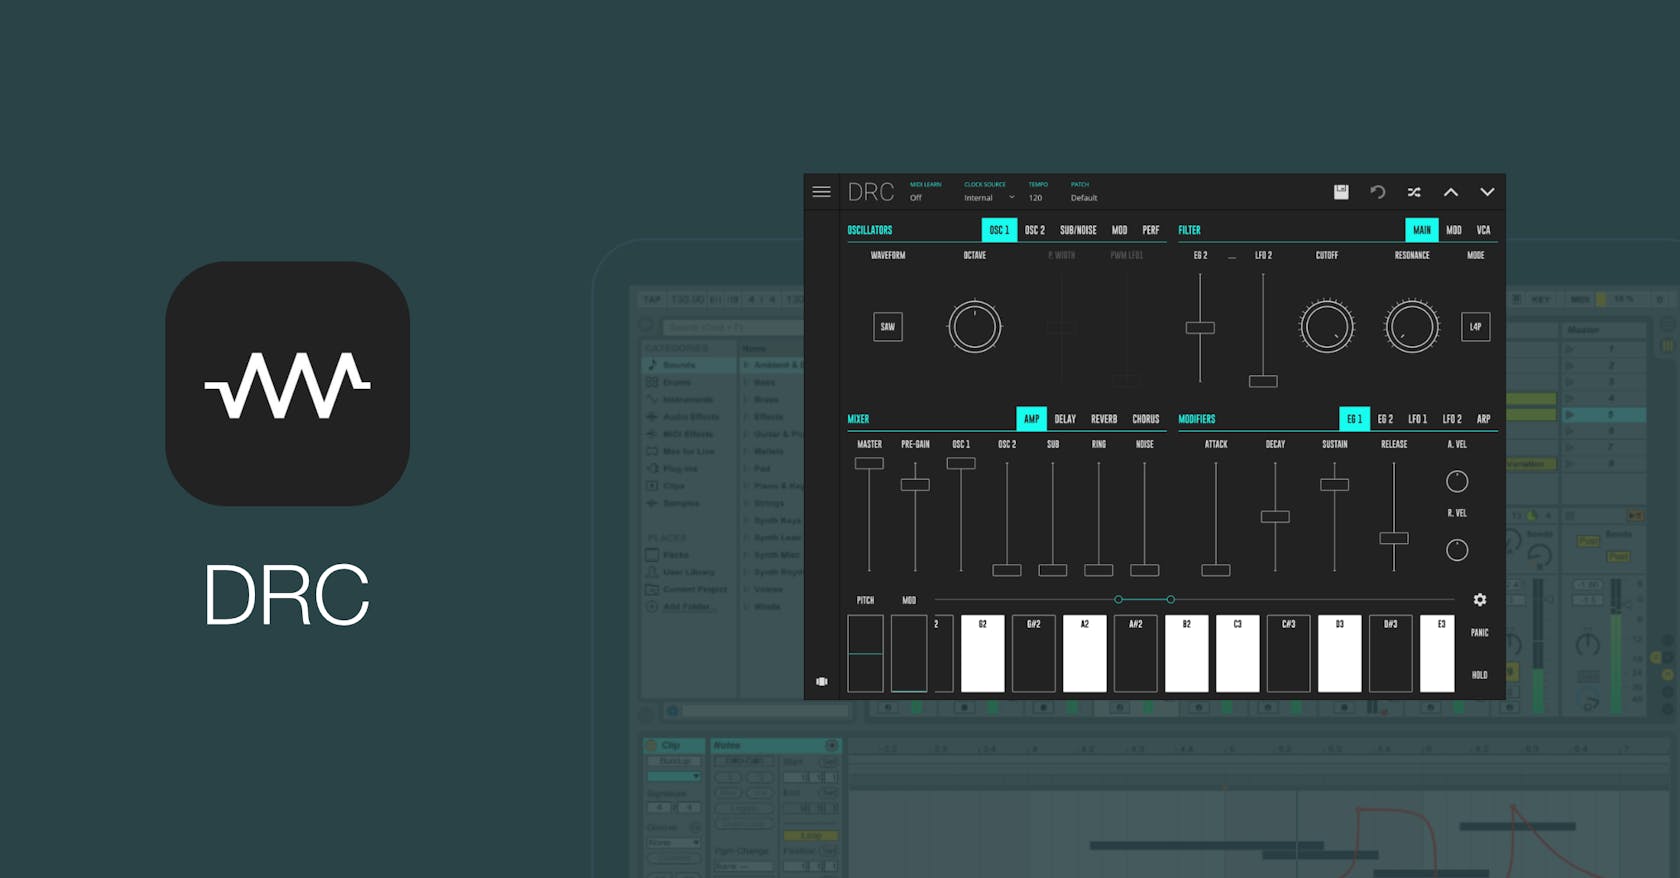The height and width of the screenshot is (878, 1680).
Task: Play the A#2 key
Action: (1136, 654)
